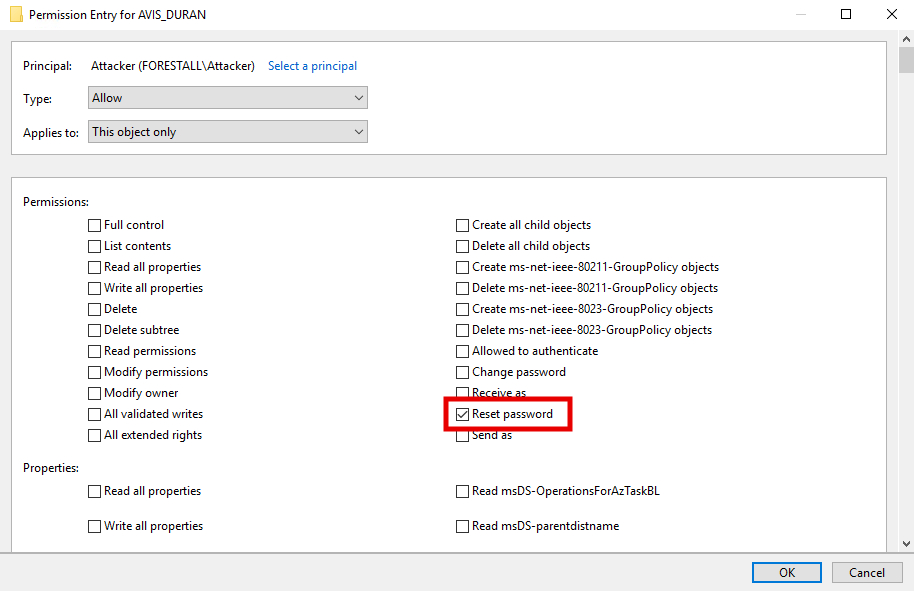Enable the Full control checkbox
914x591 pixels.
pos(95,225)
